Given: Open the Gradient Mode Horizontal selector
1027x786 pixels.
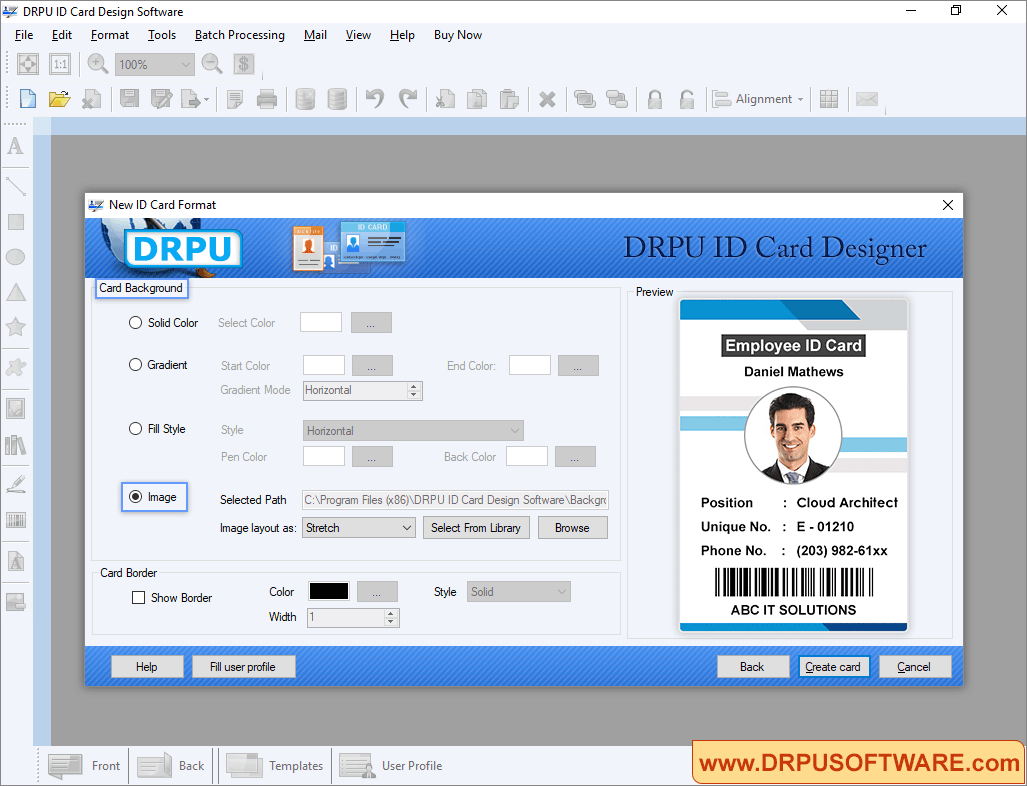Looking at the screenshot, I should pos(363,390).
